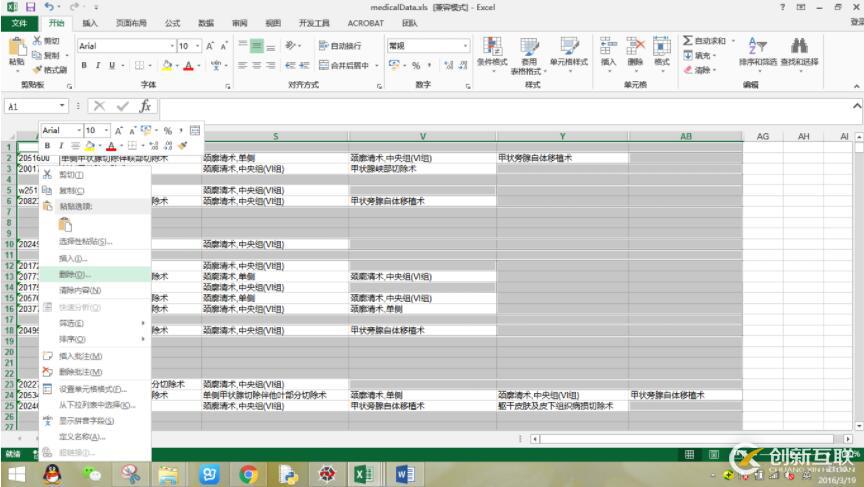
Task: Click the Format Painter brush in the ribbon
Action: [x=37, y=69]
